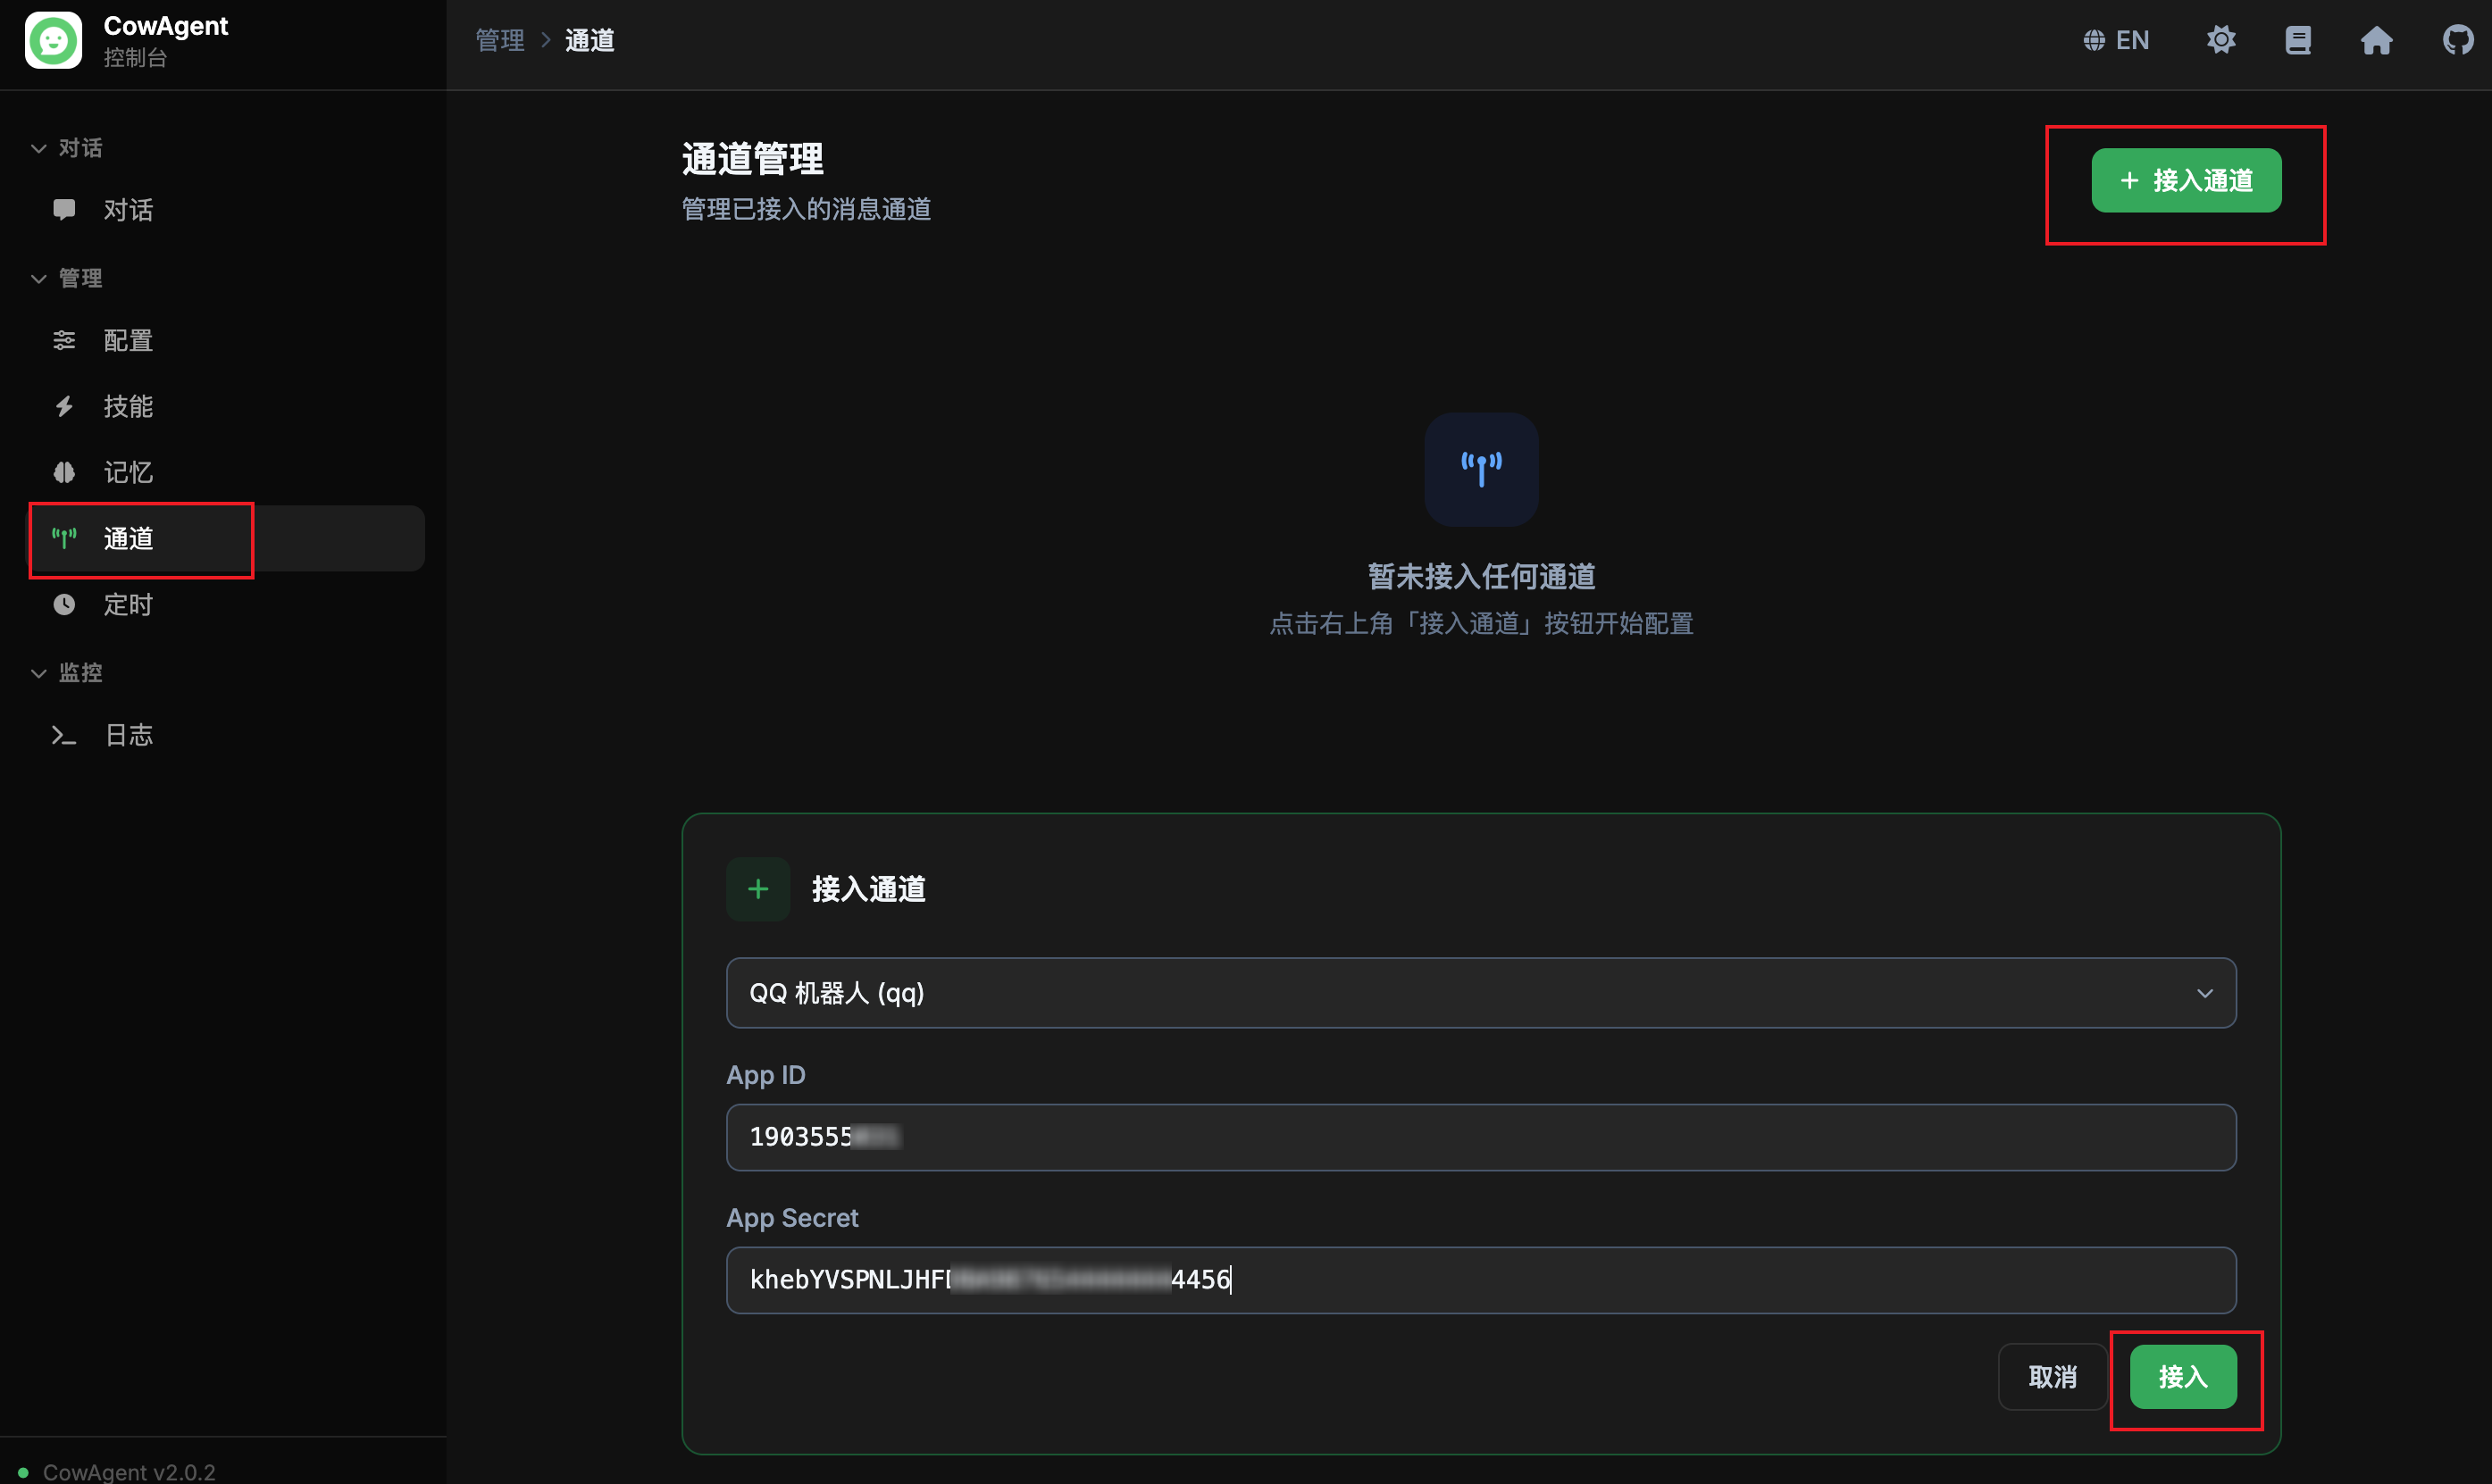Open 配置 settings in sidebar
The width and height of the screenshot is (2492, 1484).
128,341
